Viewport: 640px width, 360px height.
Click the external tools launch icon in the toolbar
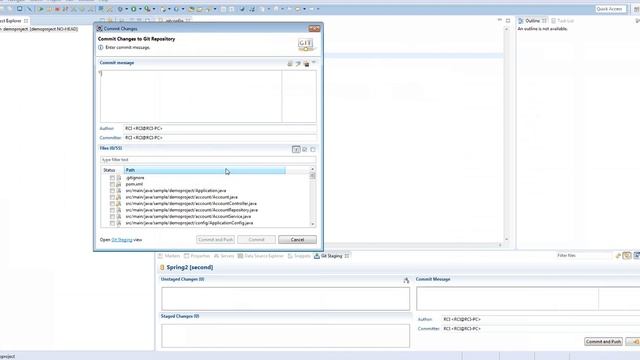coord(147,9)
